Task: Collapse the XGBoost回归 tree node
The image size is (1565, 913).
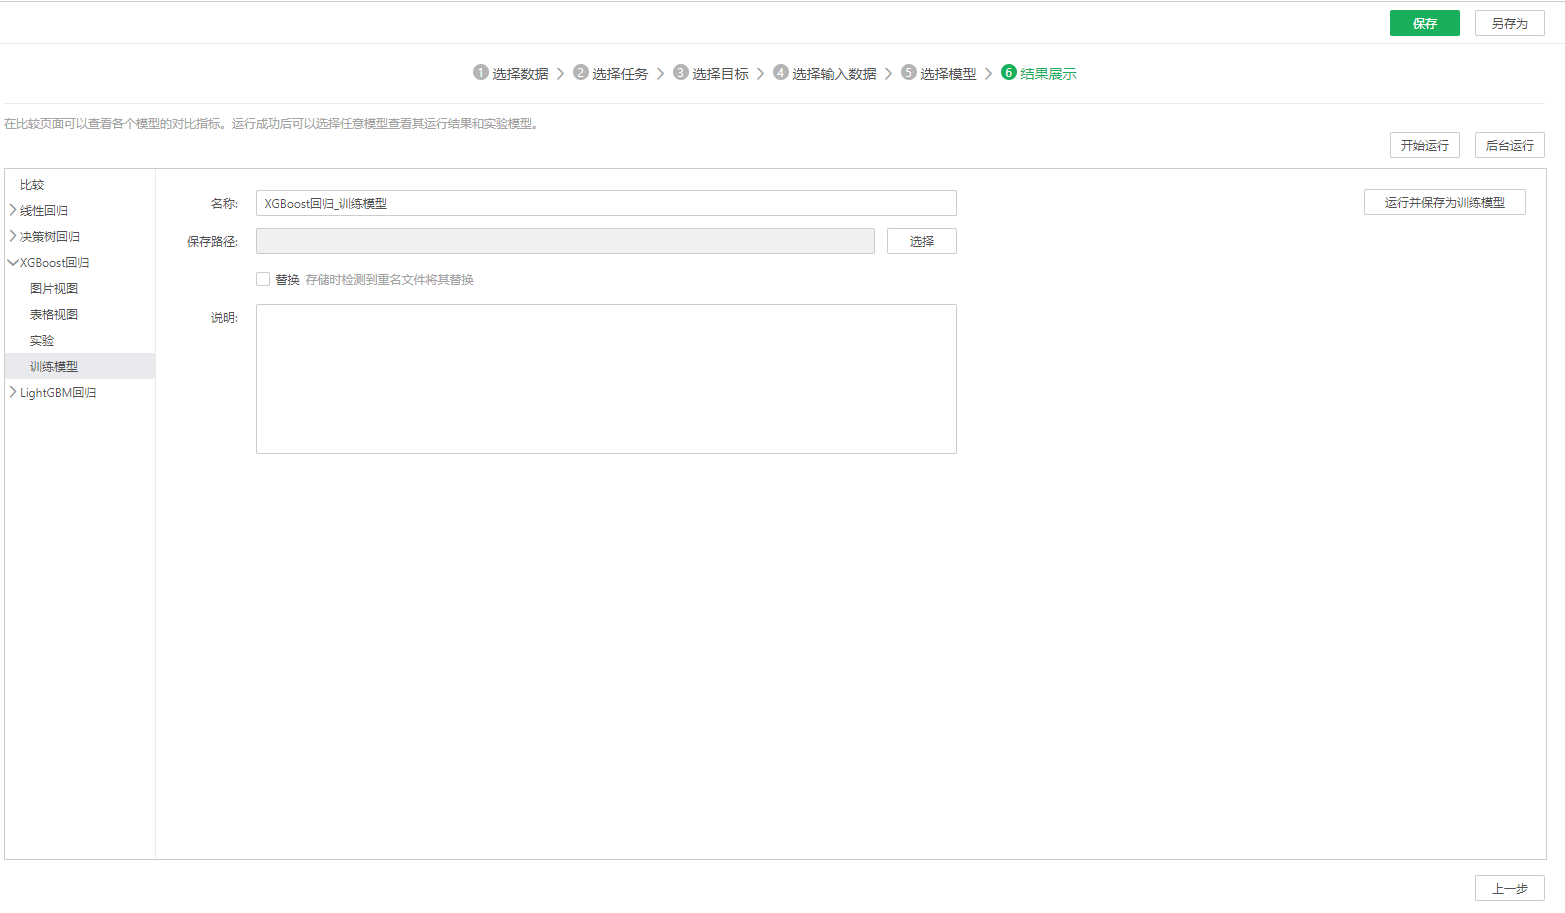Action: tap(13, 263)
